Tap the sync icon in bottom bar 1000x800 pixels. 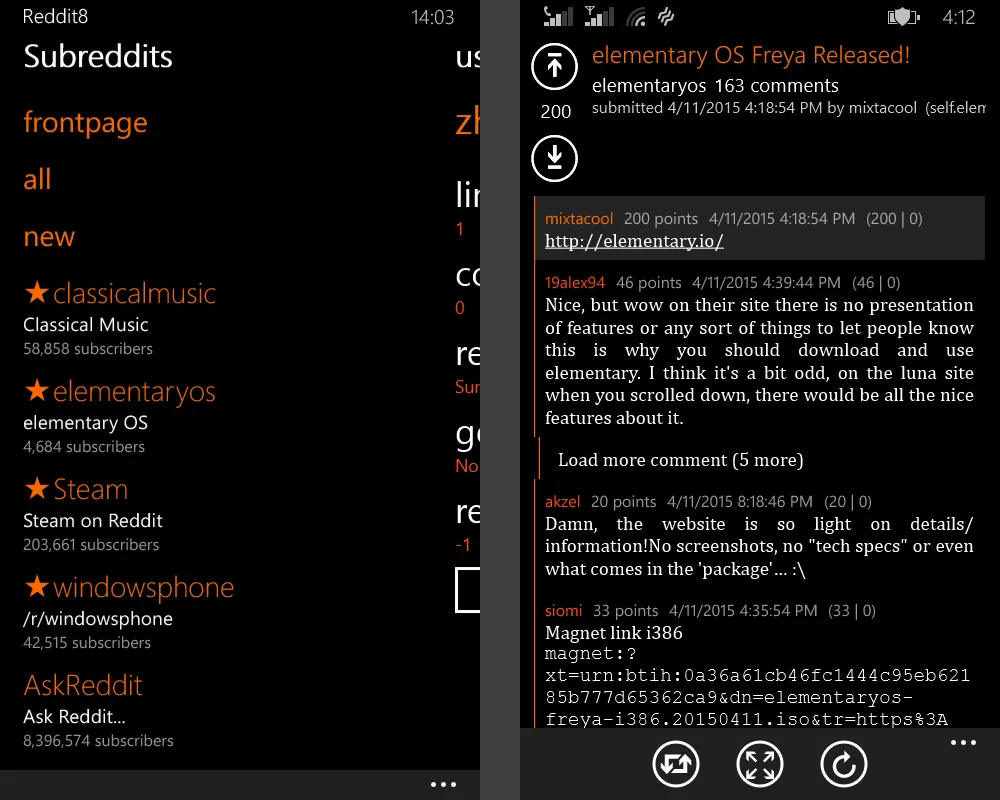coord(676,765)
